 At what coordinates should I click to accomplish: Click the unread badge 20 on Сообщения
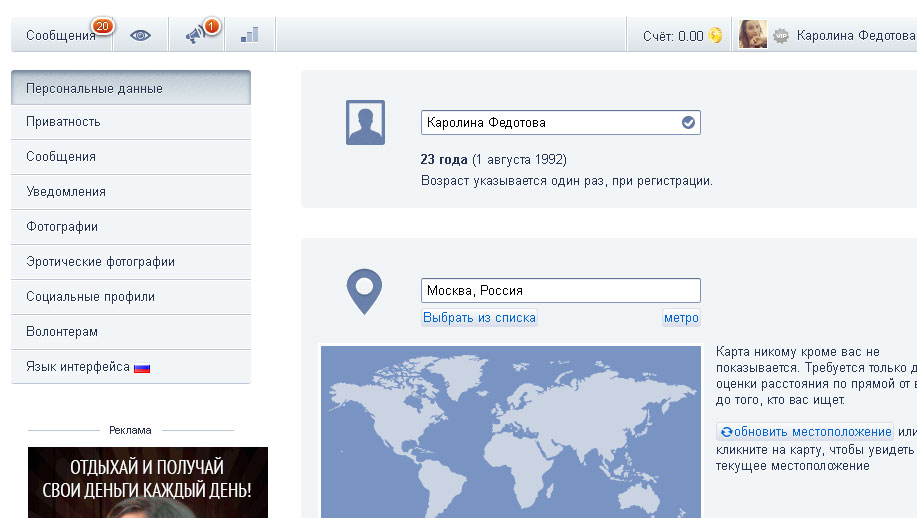click(x=102, y=26)
